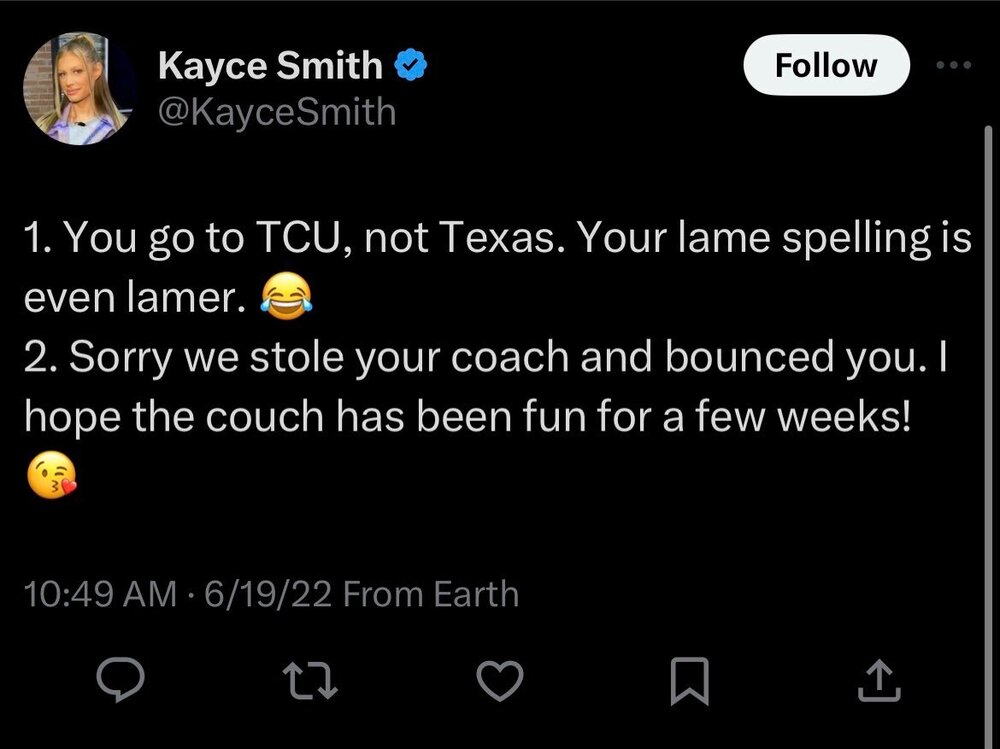
Task: Open Kayce Smith's profile picture
Action: [79, 89]
